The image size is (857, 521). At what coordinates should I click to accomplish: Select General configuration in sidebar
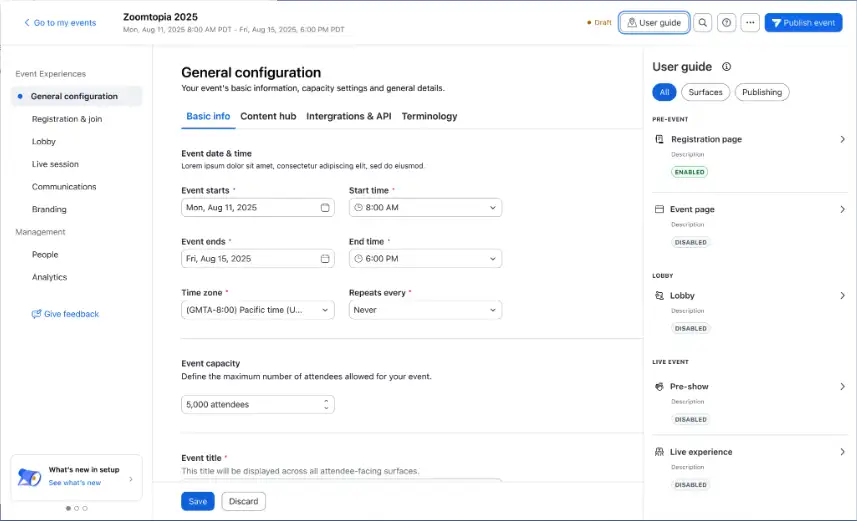[77, 96]
